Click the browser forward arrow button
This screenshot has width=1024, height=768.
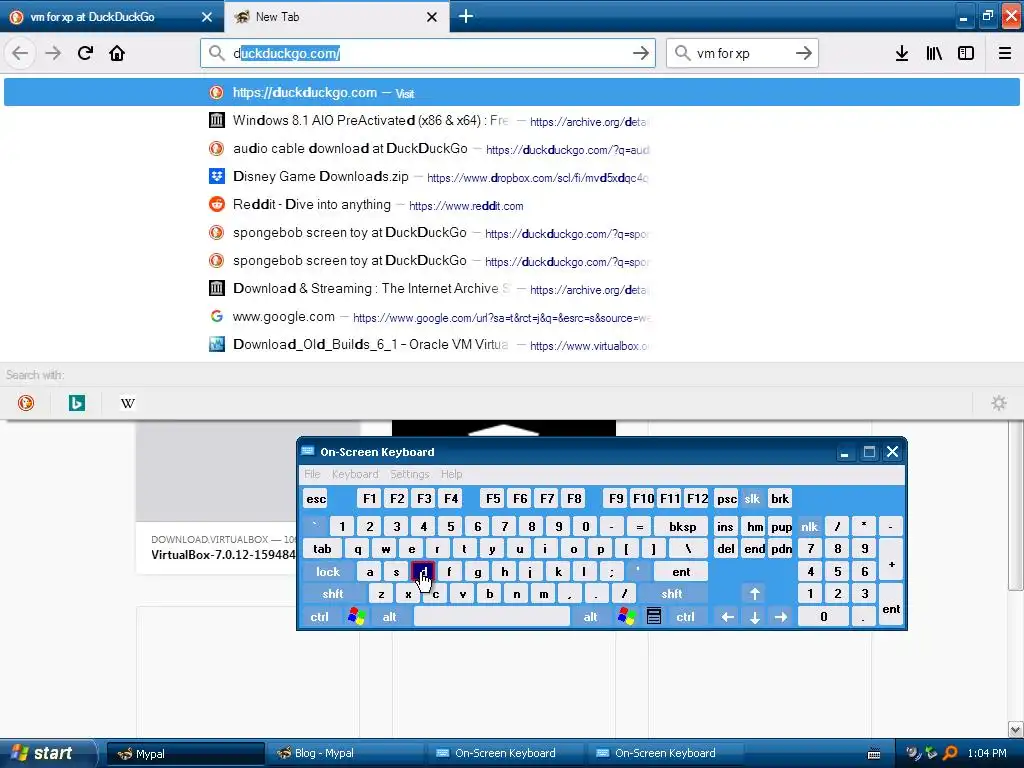pyautogui.click(x=53, y=53)
